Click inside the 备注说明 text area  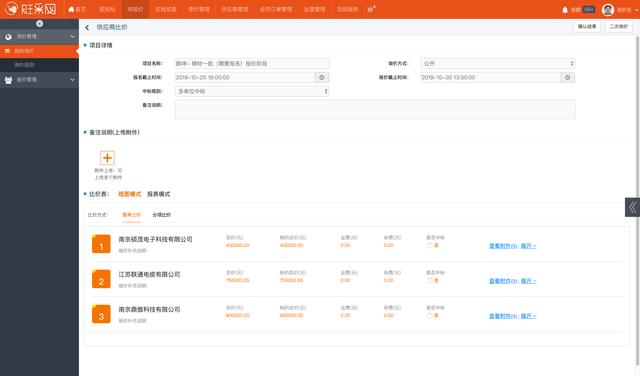375,109
